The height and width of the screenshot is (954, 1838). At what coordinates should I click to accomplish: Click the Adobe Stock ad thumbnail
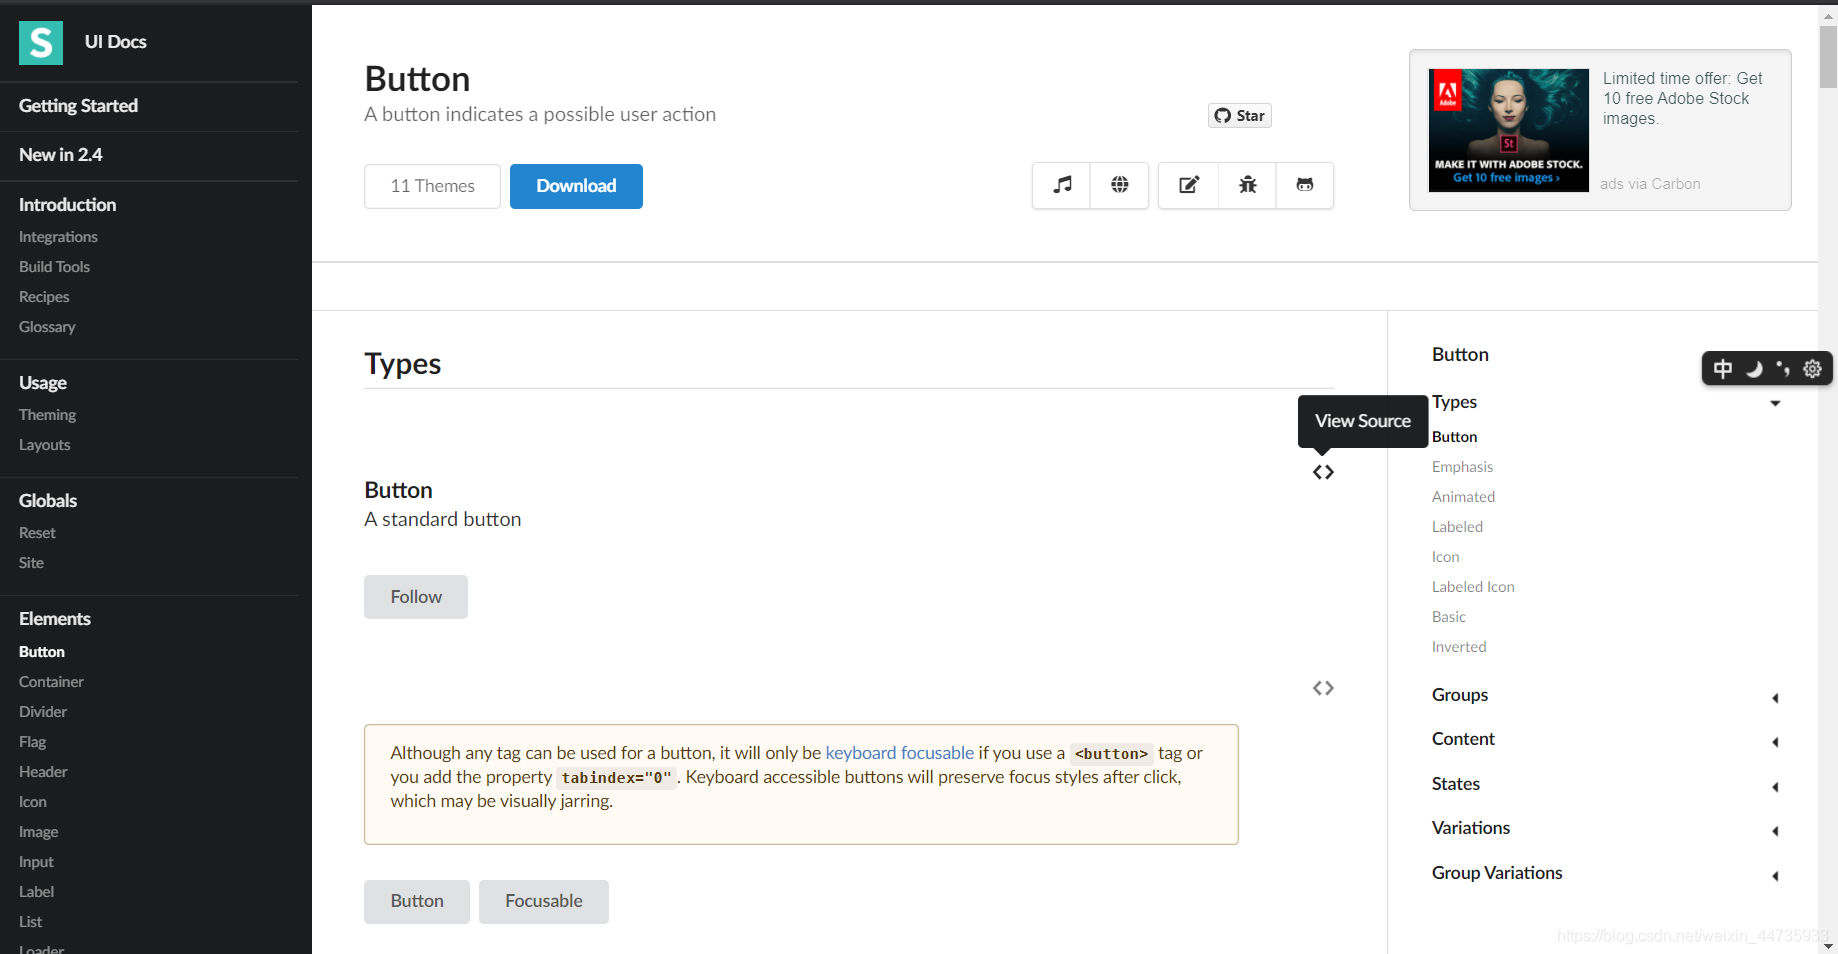point(1508,130)
